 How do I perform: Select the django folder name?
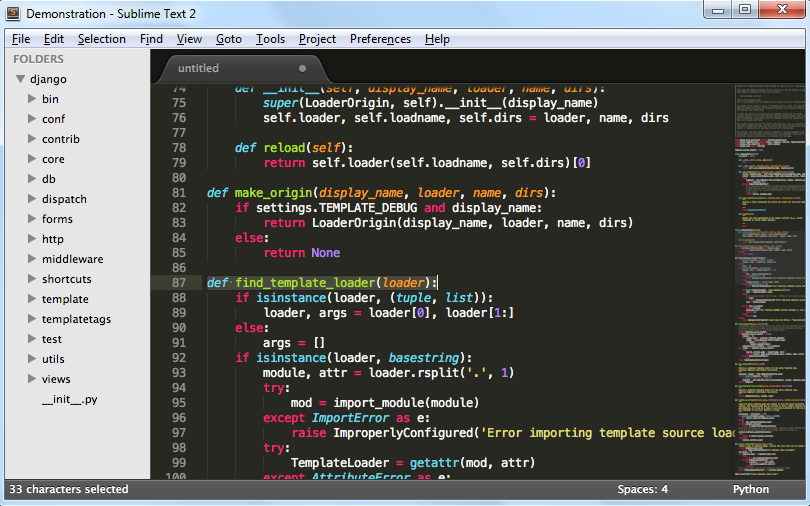click(48, 80)
